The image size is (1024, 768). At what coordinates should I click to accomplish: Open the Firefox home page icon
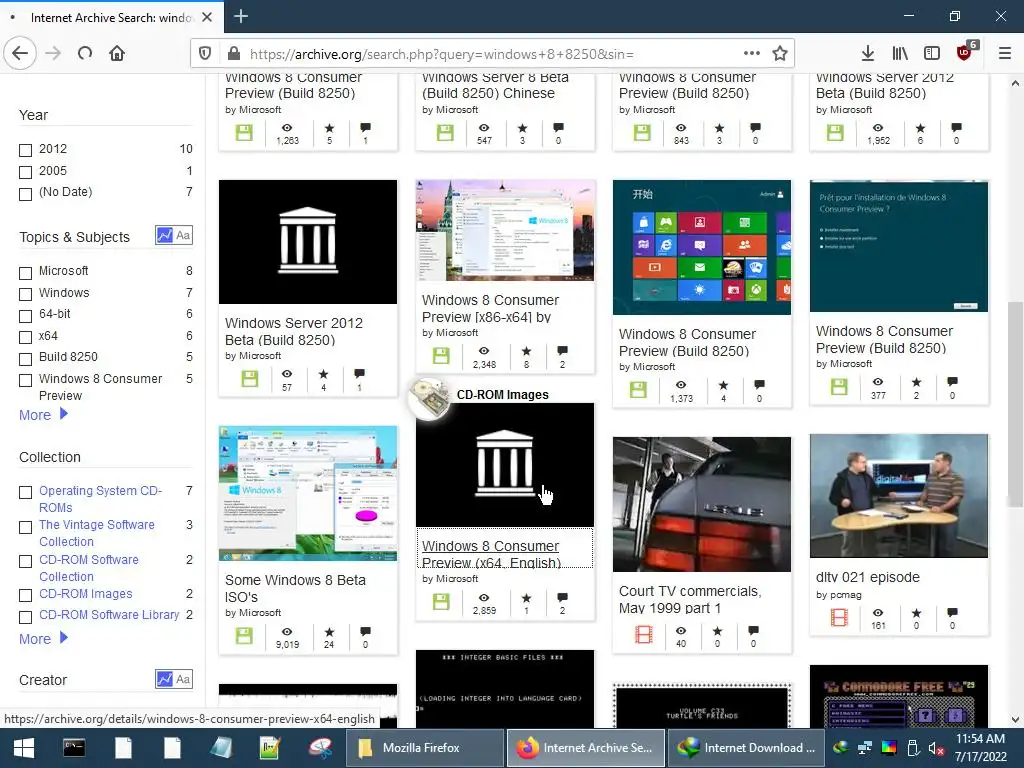click(117, 53)
